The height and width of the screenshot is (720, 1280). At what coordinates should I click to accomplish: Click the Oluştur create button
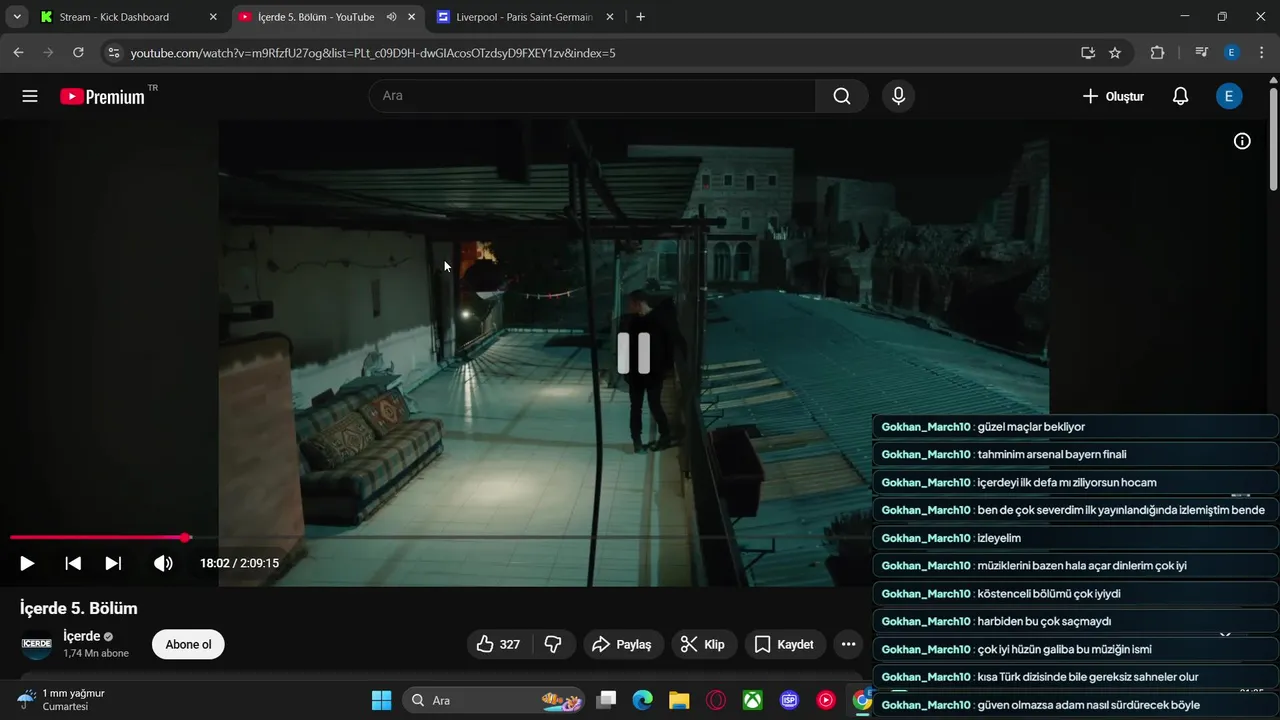coord(1113,96)
